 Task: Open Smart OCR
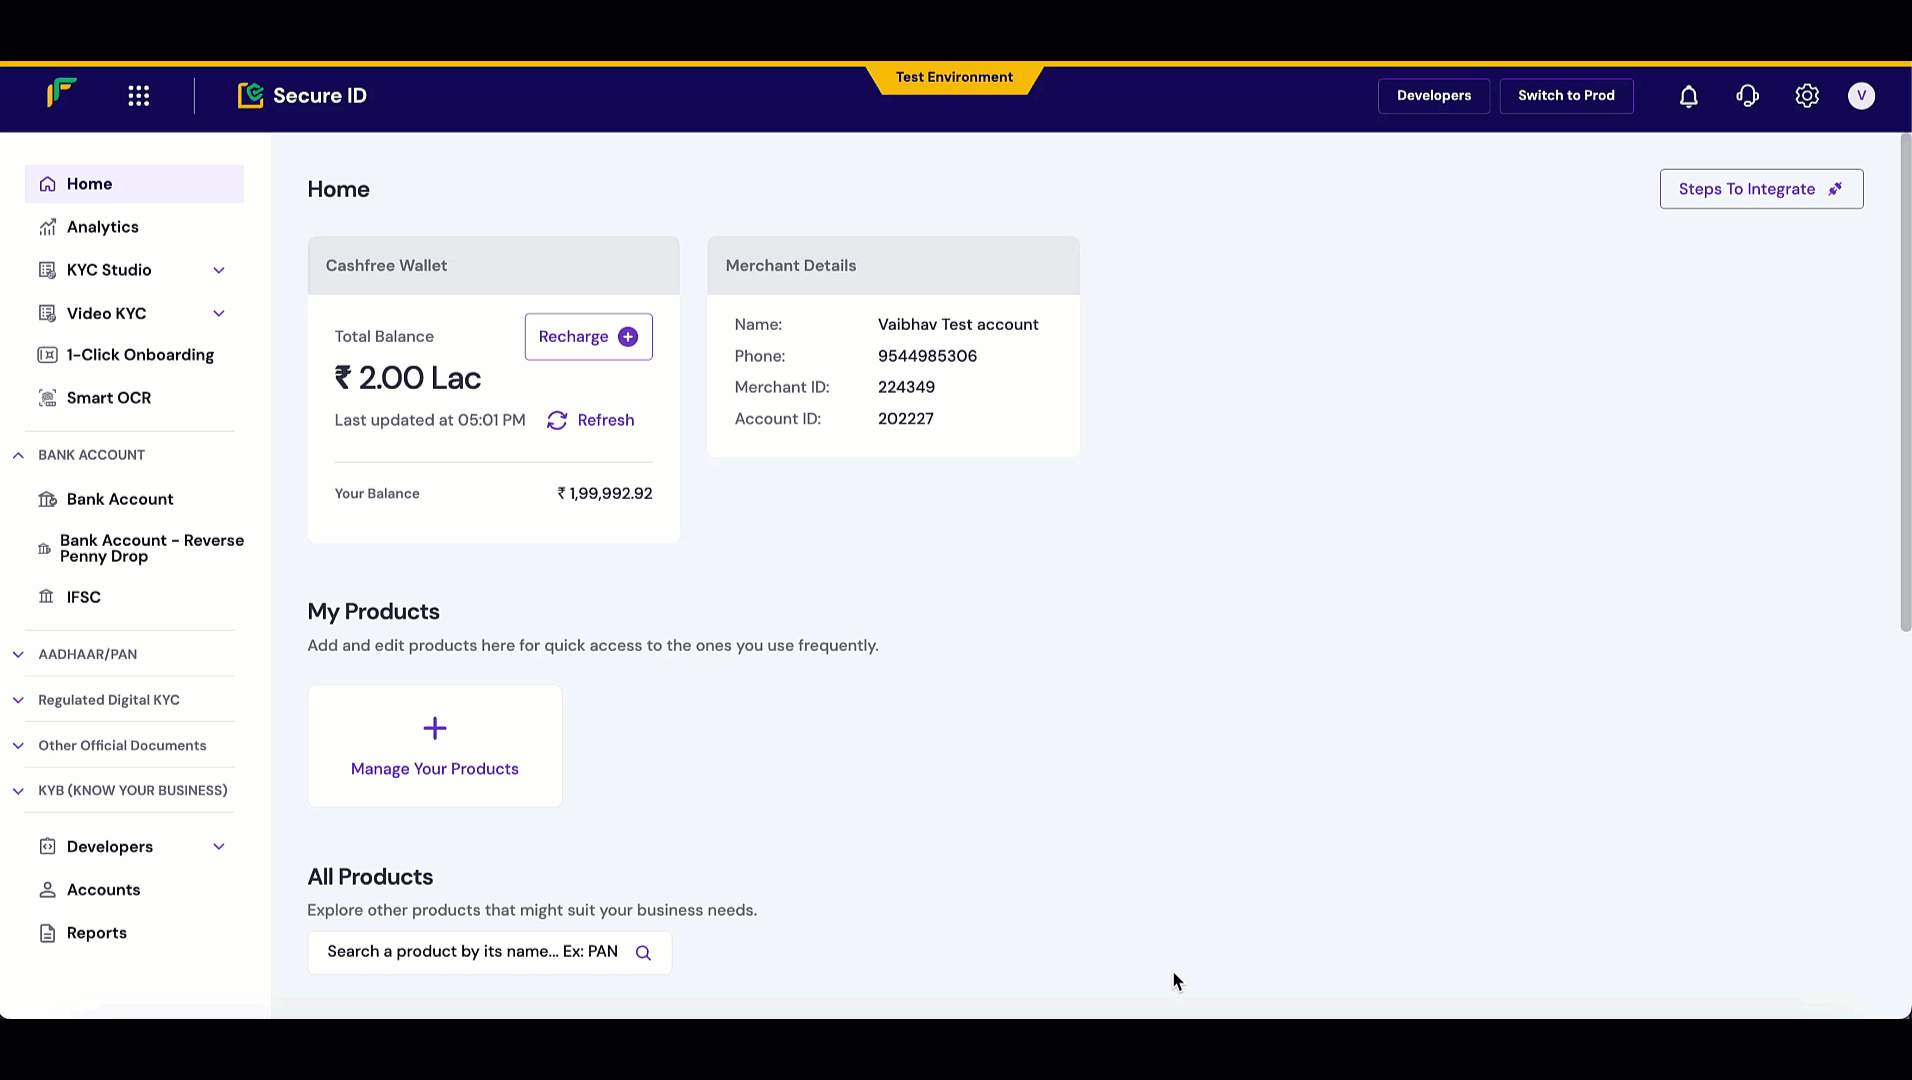click(134, 398)
